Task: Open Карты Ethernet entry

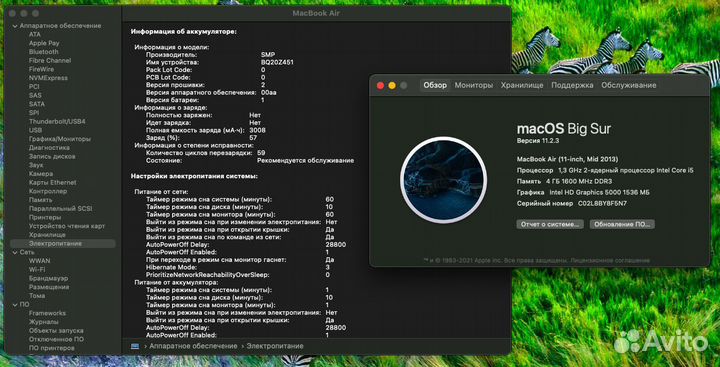Action: pyautogui.click(x=52, y=182)
